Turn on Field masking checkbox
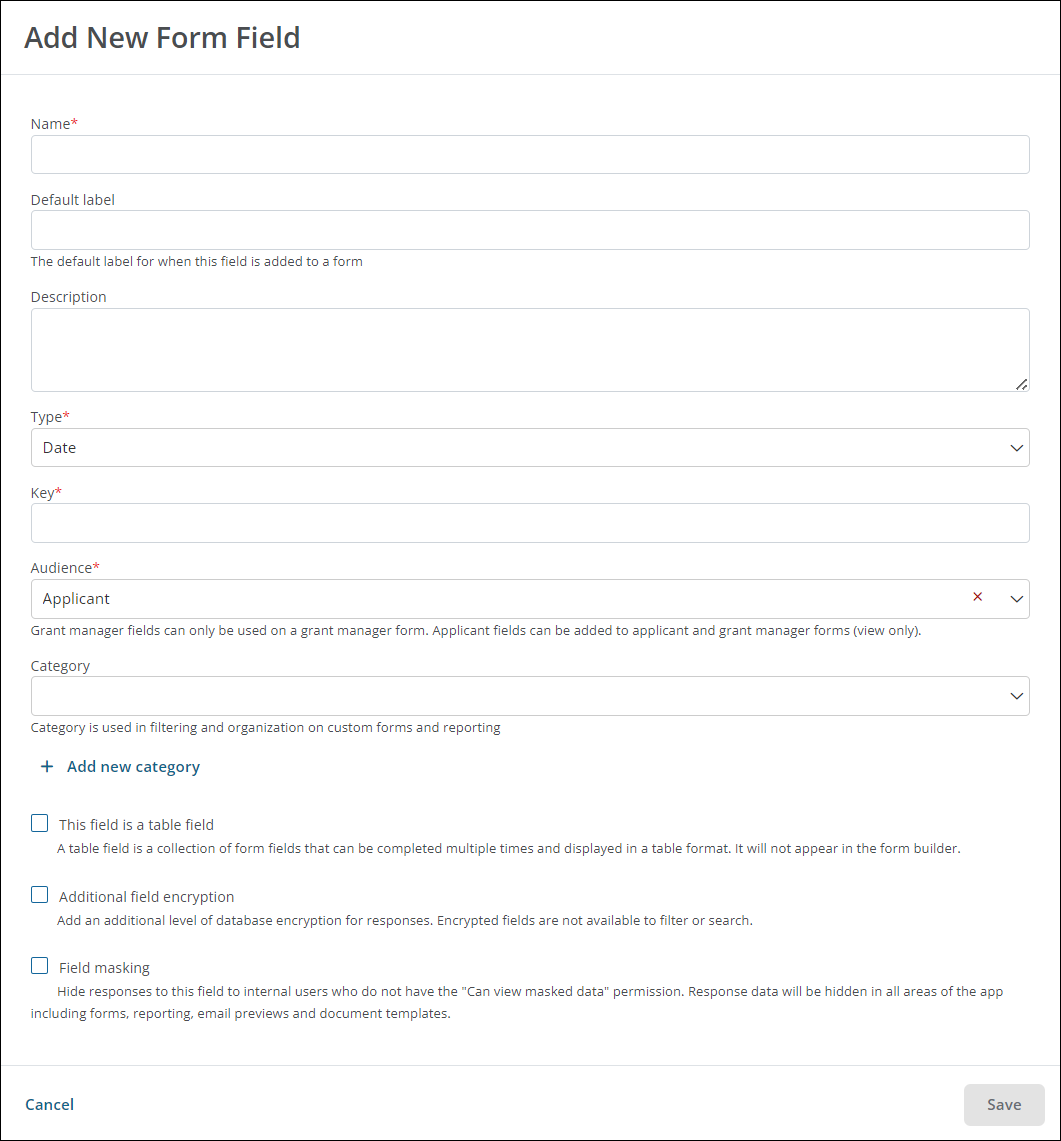The width and height of the screenshot is (1061, 1141). click(40, 966)
